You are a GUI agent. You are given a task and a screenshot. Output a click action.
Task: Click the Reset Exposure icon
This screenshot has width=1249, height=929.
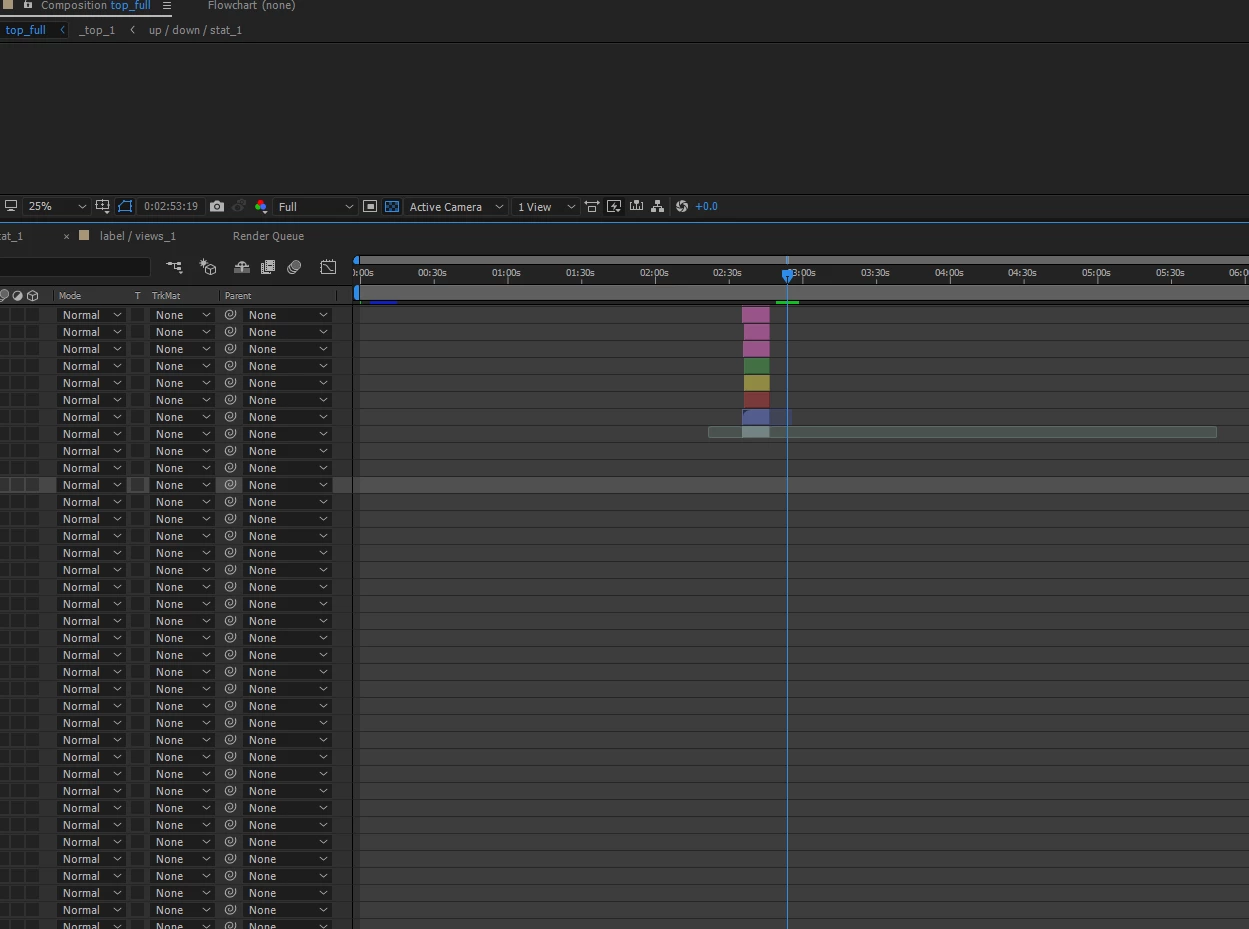click(682, 206)
